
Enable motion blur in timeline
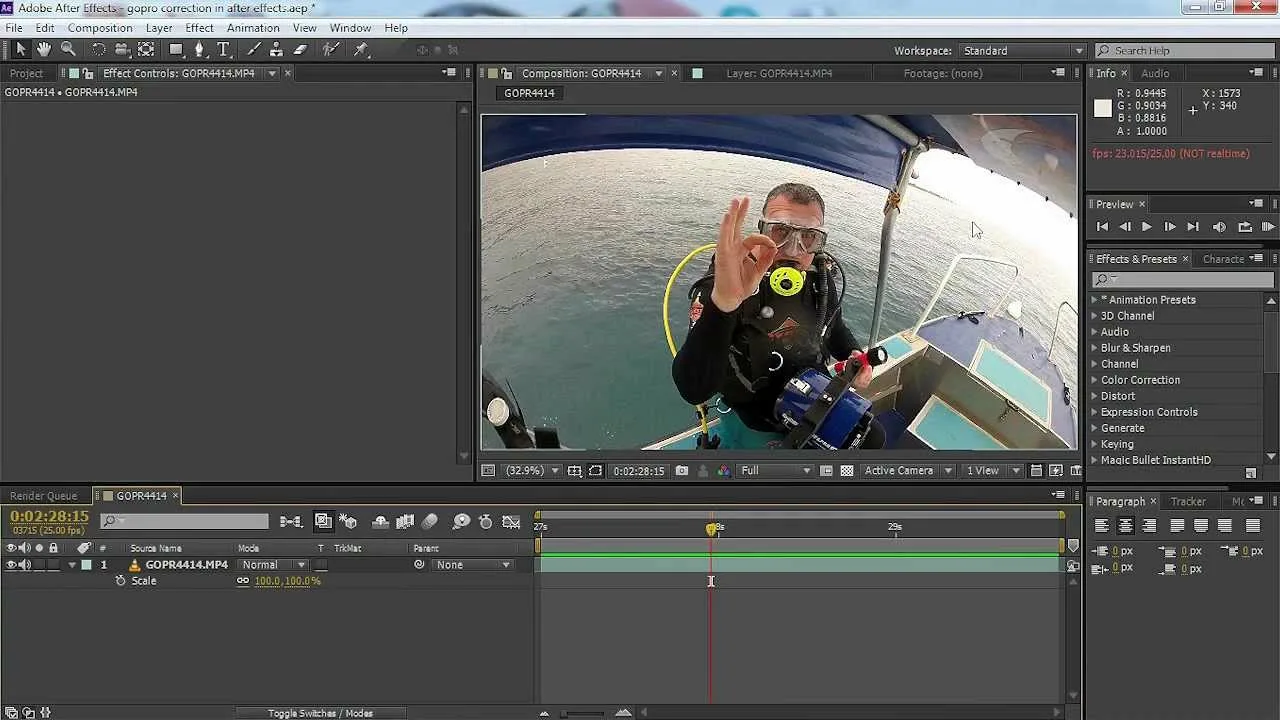point(430,522)
